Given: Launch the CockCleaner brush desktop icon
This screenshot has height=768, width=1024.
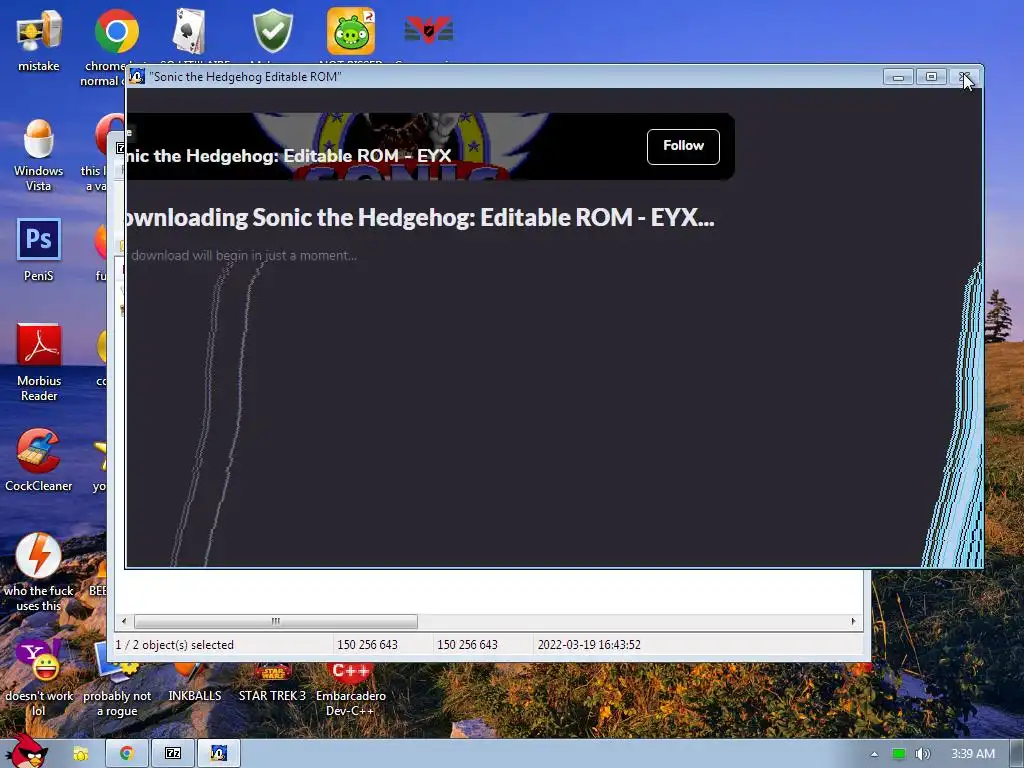Looking at the screenshot, I should point(39,451).
